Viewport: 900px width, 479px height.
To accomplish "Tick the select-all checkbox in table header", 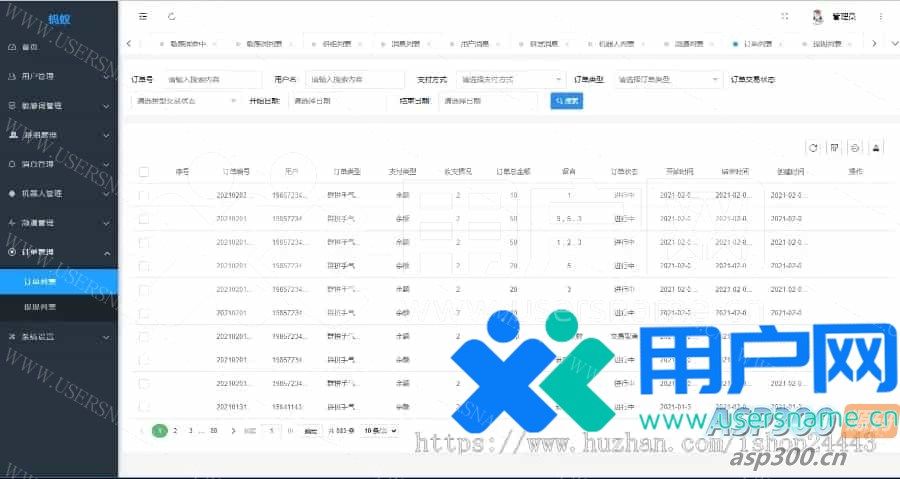I will click(x=144, y=172).
